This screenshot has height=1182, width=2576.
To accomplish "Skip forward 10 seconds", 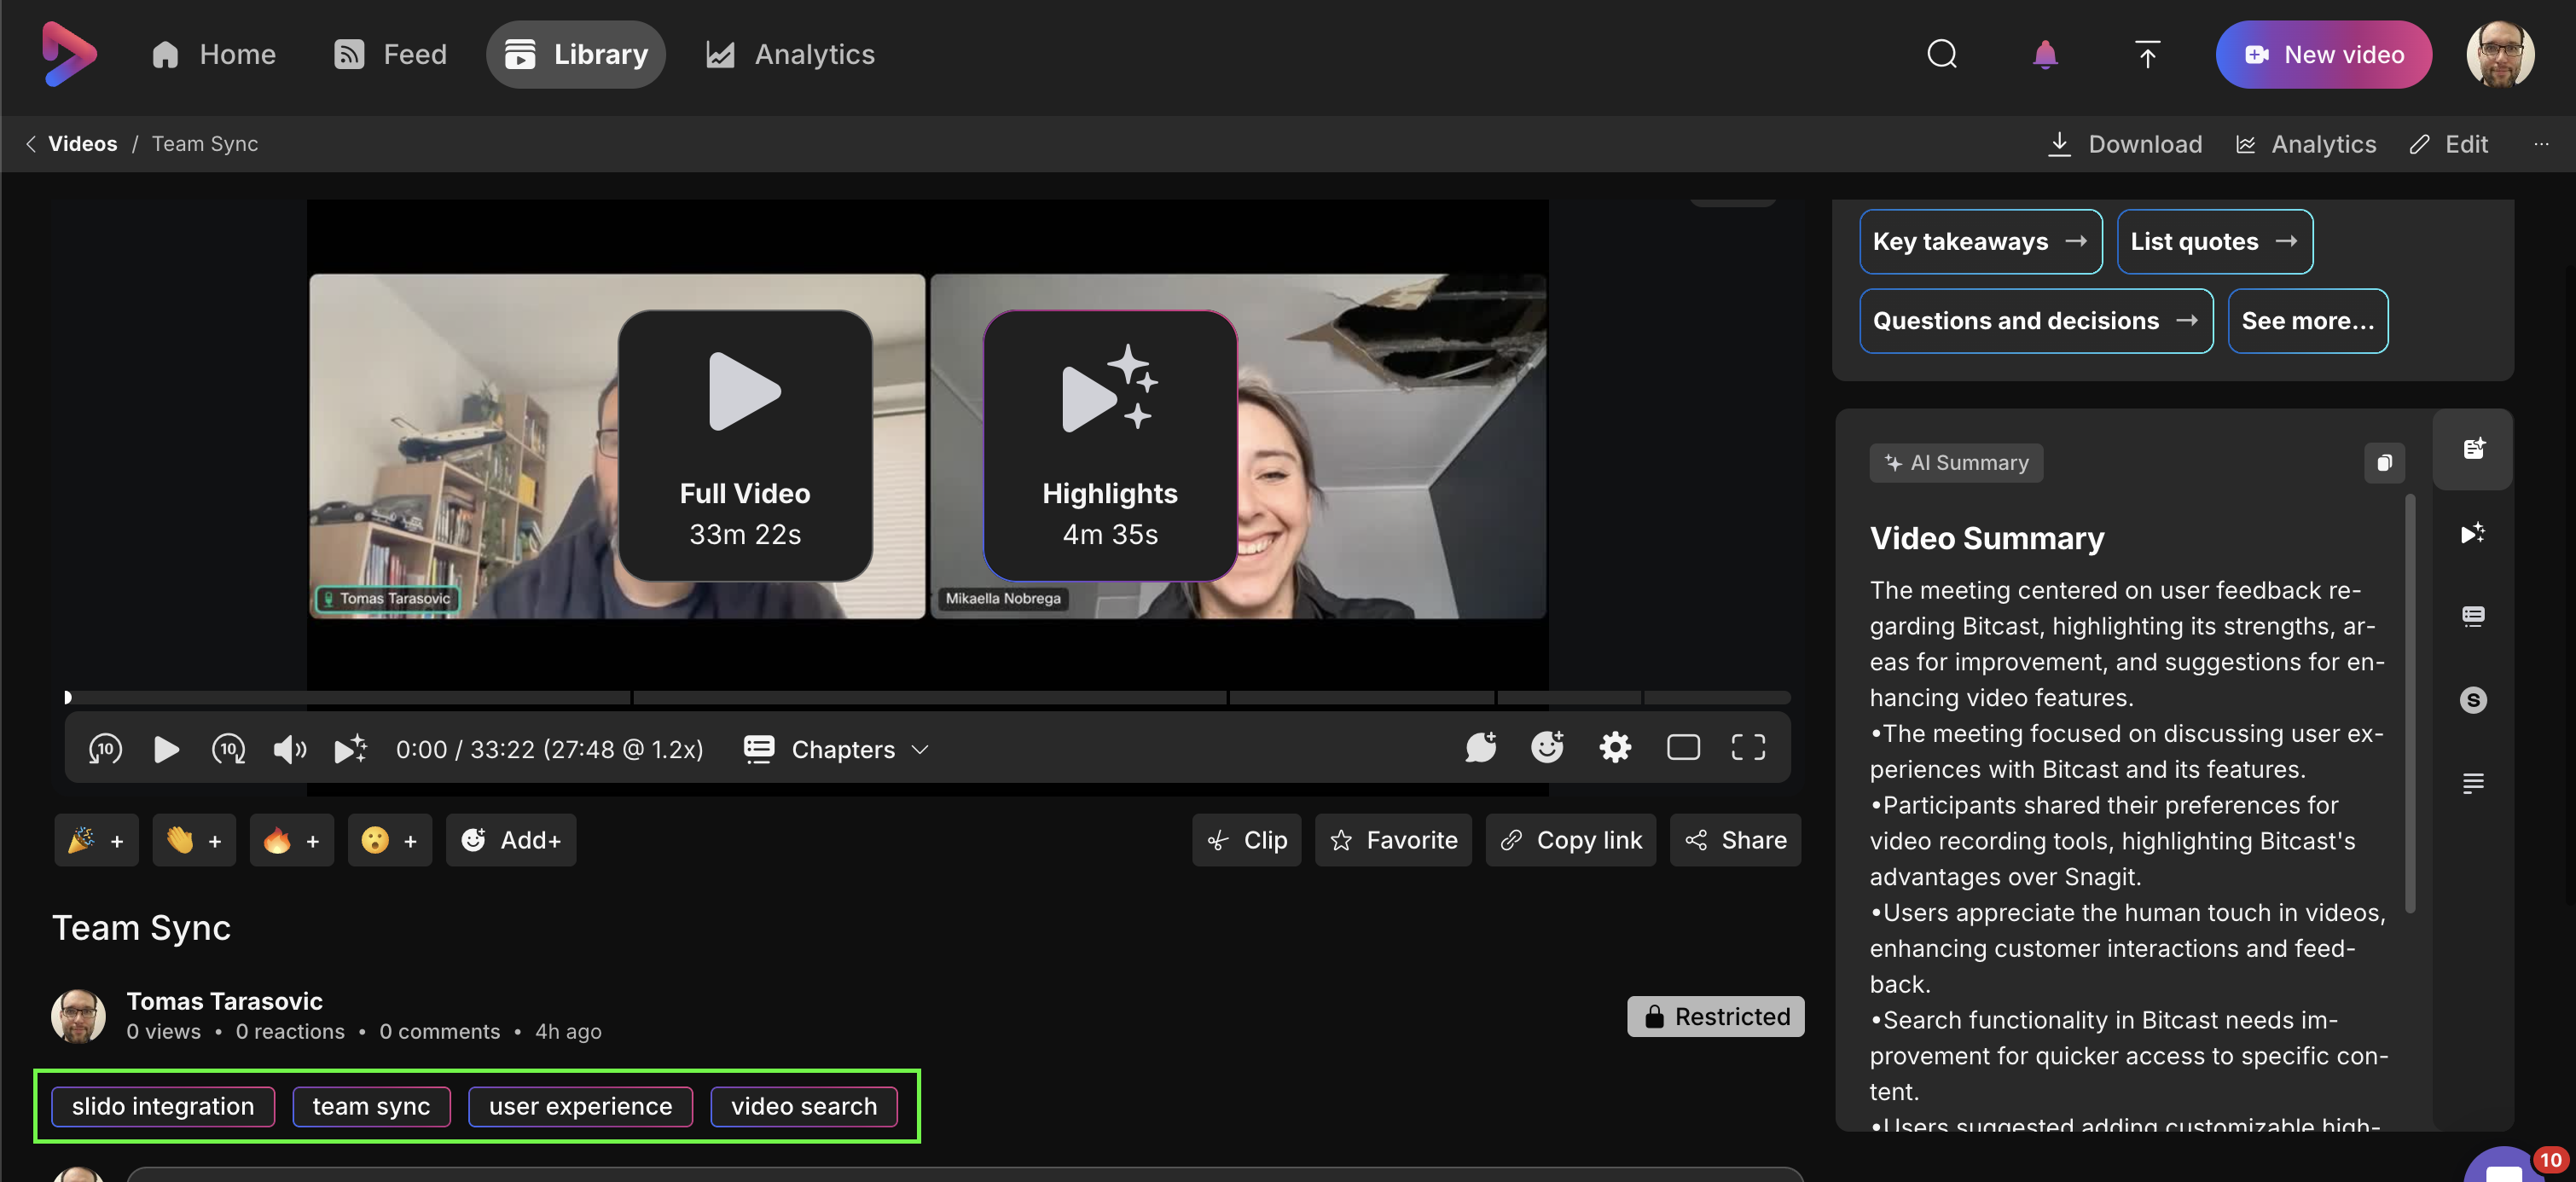I will [x=228, y=748].
